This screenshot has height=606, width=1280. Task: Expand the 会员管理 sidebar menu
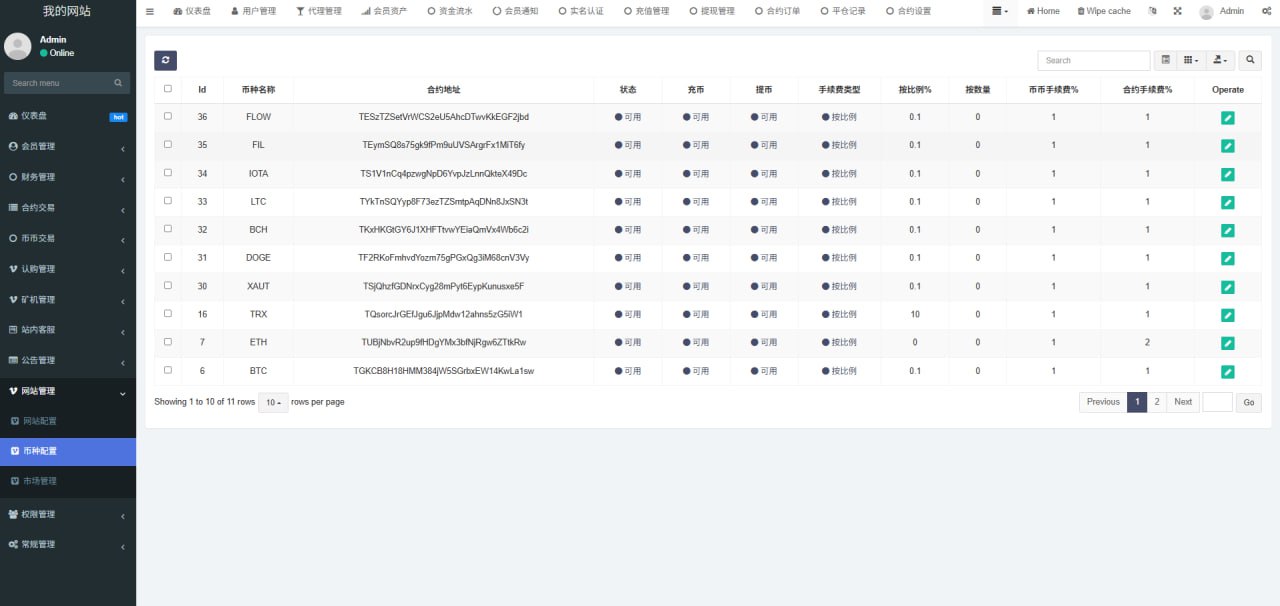pos(67,147)
